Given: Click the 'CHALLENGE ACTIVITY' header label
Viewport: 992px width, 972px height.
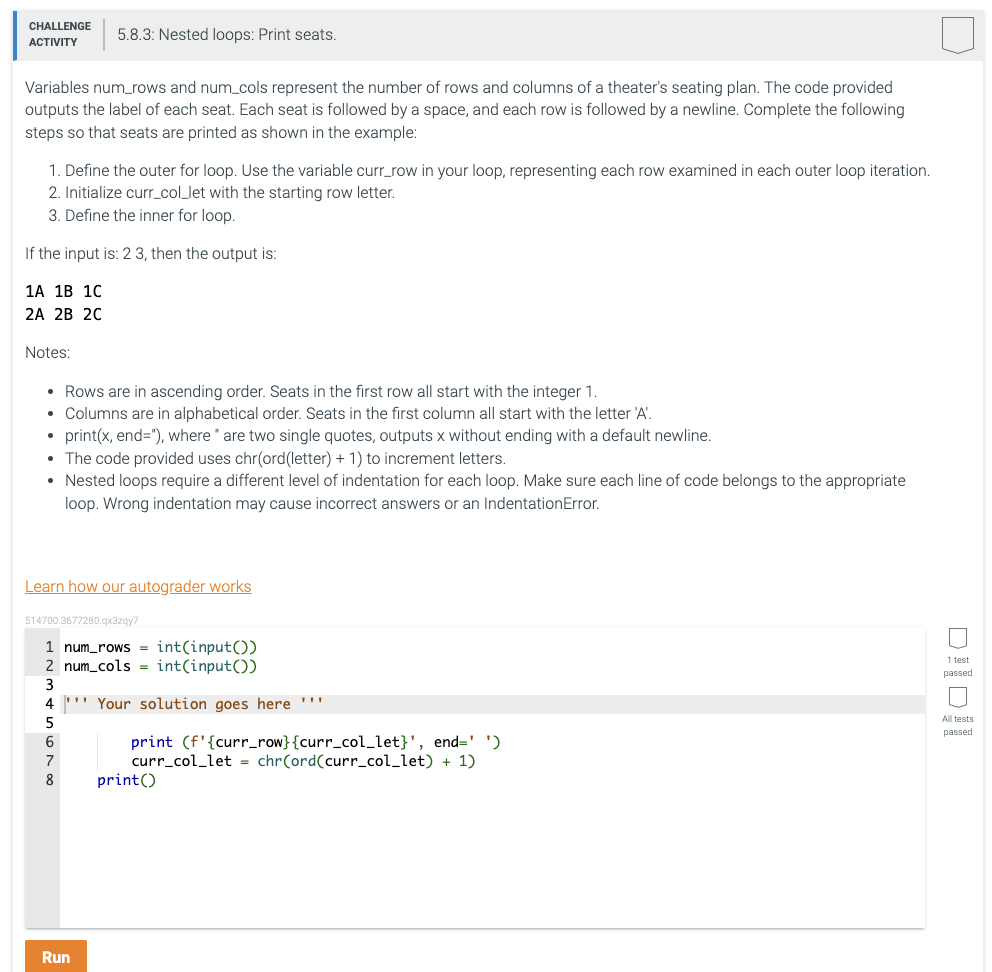Looking at the screenshot, I should [x=59, y=34].
